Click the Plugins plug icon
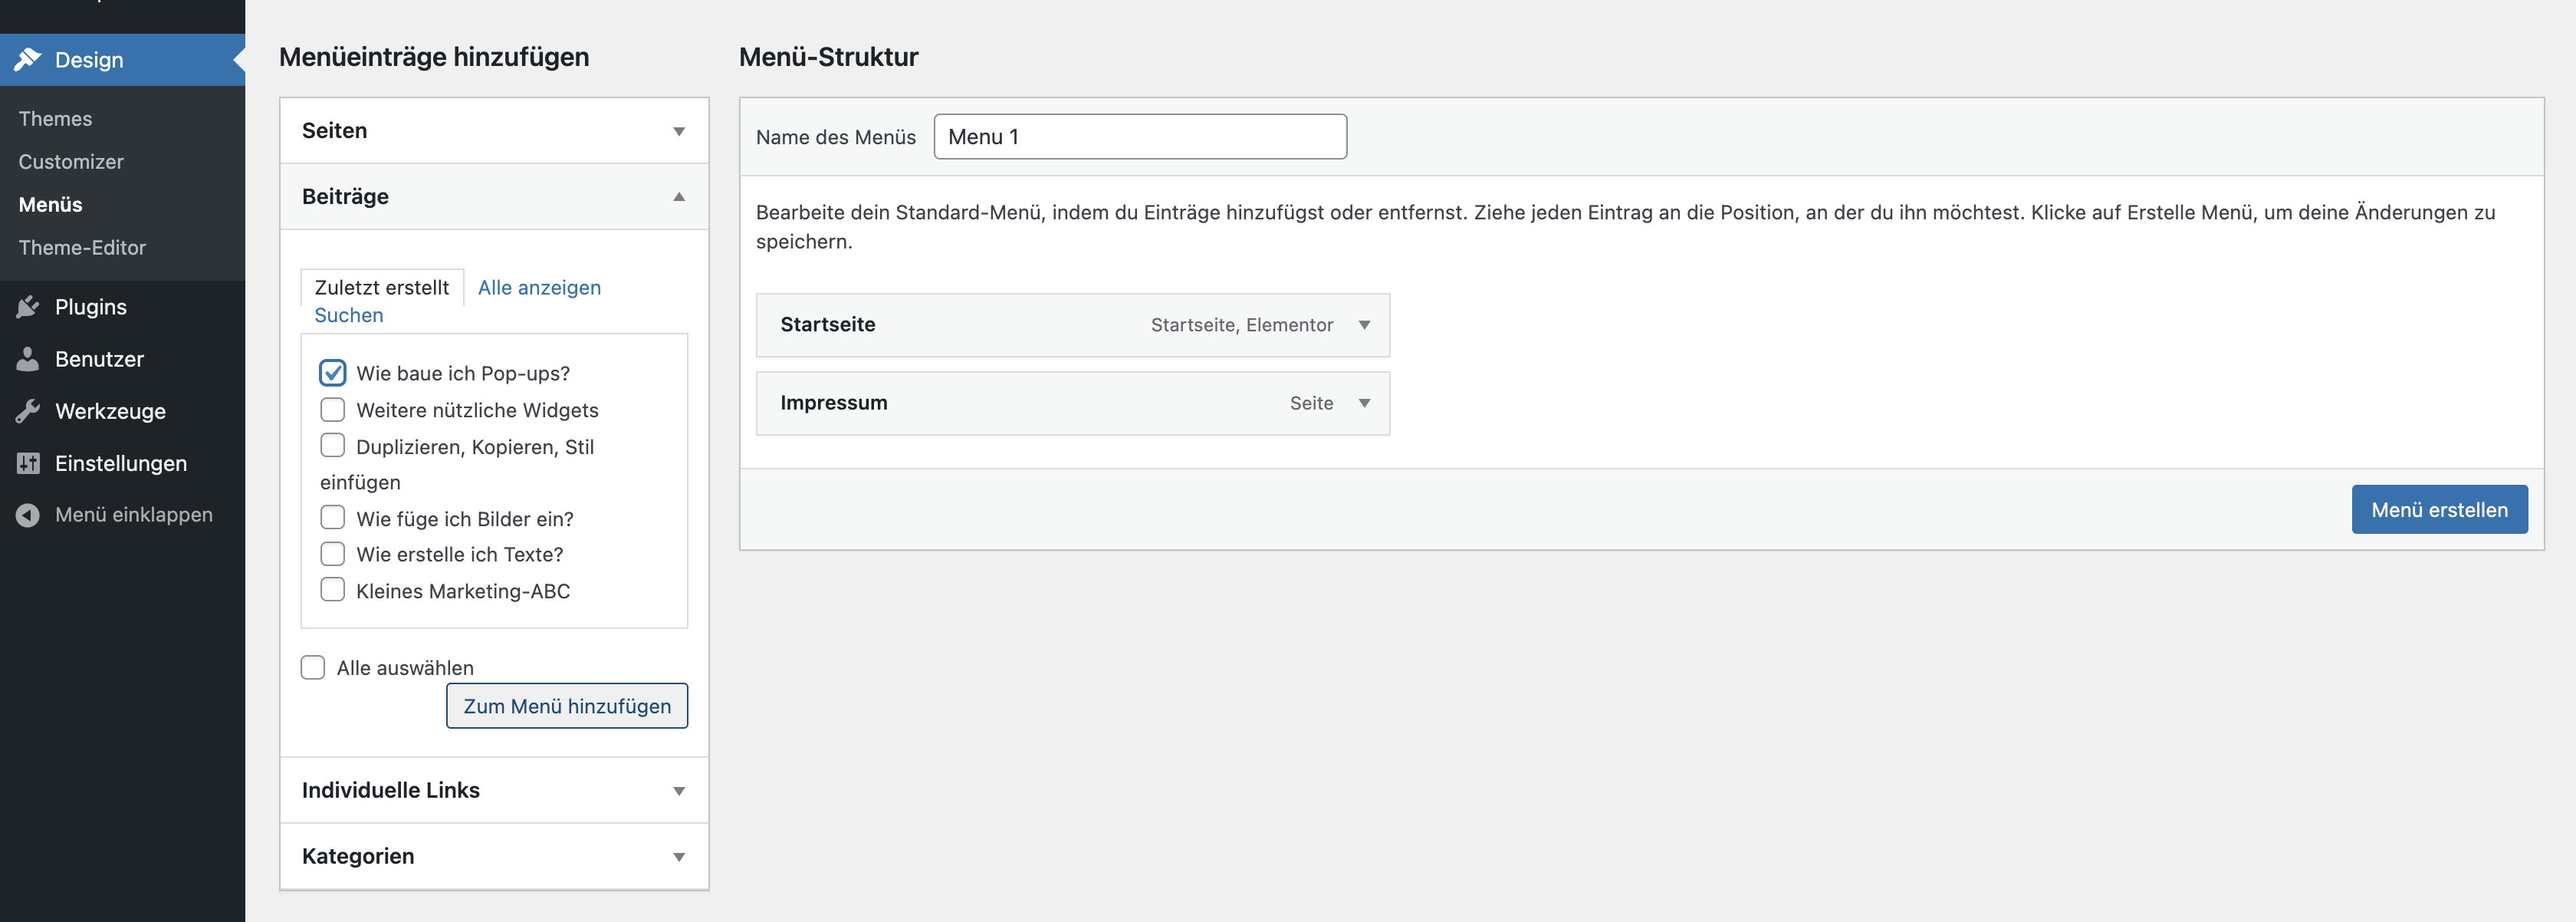This screenshot has width=2576, height=922. (28, 307)
